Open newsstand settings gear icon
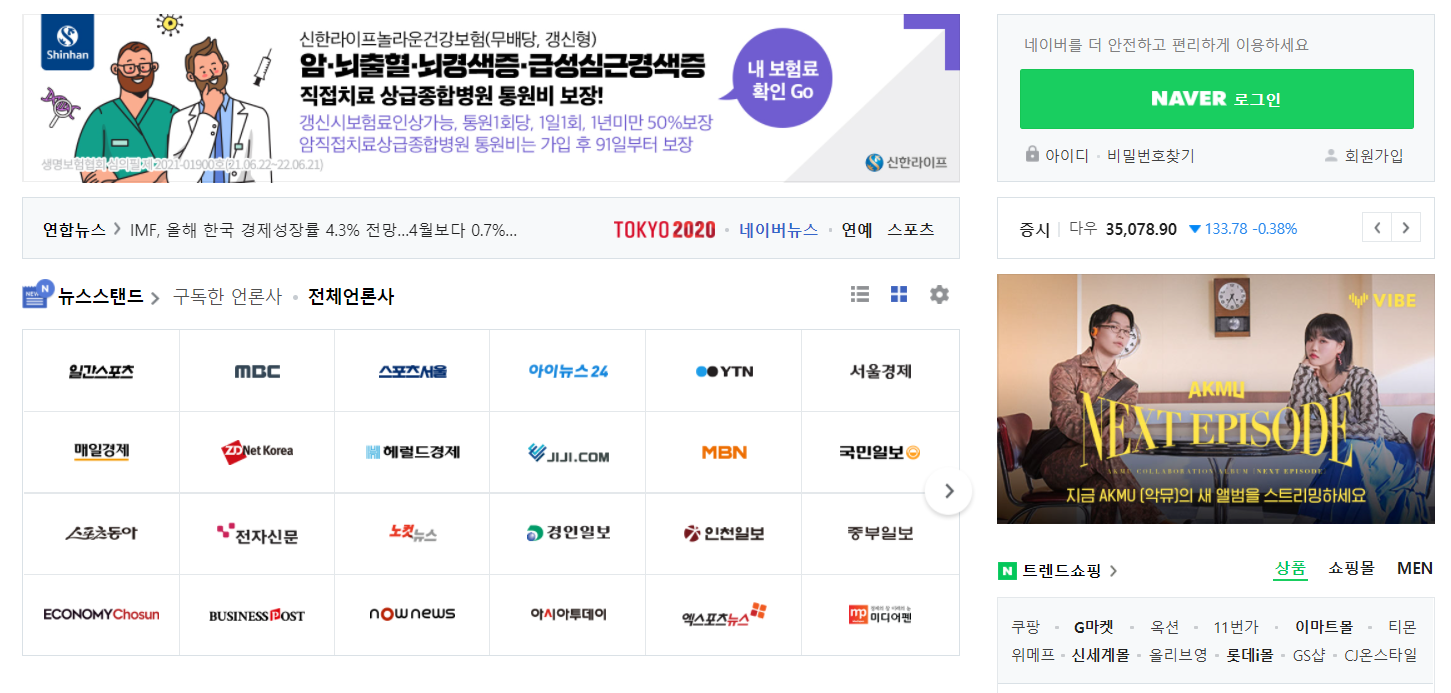The image size is (1451, 693). (939, 294)
